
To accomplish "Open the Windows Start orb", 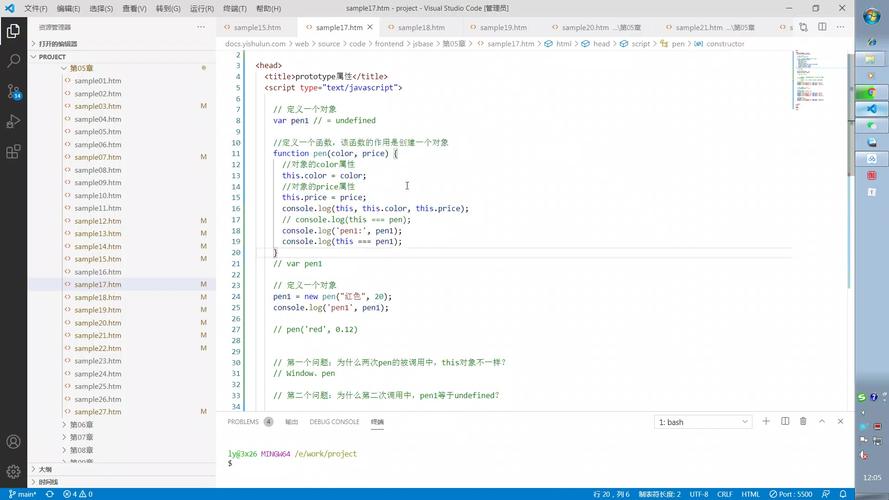I will 871,16.
